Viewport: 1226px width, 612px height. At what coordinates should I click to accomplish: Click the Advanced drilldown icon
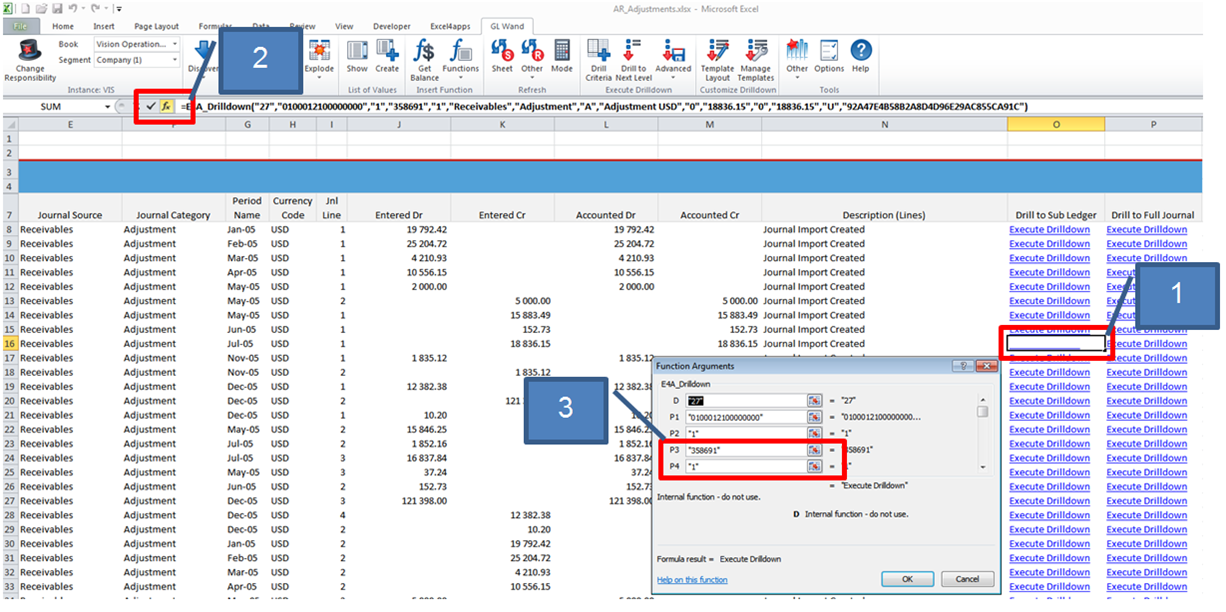click(x=673, y=50)
